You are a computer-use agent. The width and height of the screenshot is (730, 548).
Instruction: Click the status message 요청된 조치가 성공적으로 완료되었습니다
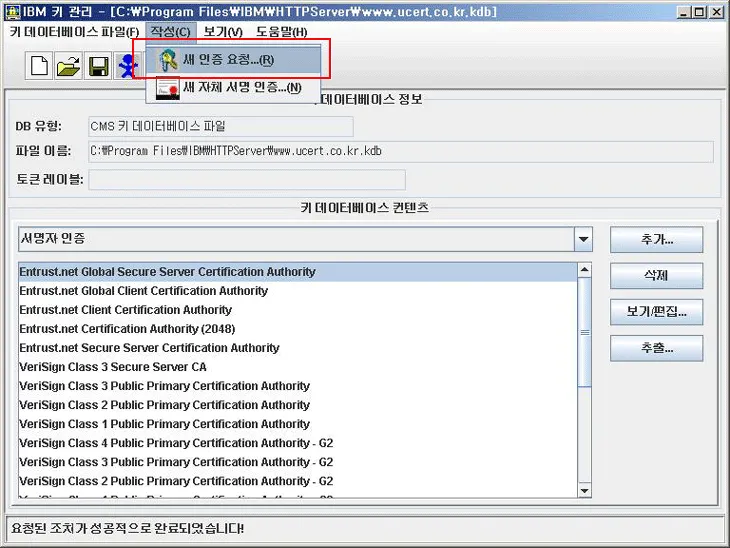(128, 528)
